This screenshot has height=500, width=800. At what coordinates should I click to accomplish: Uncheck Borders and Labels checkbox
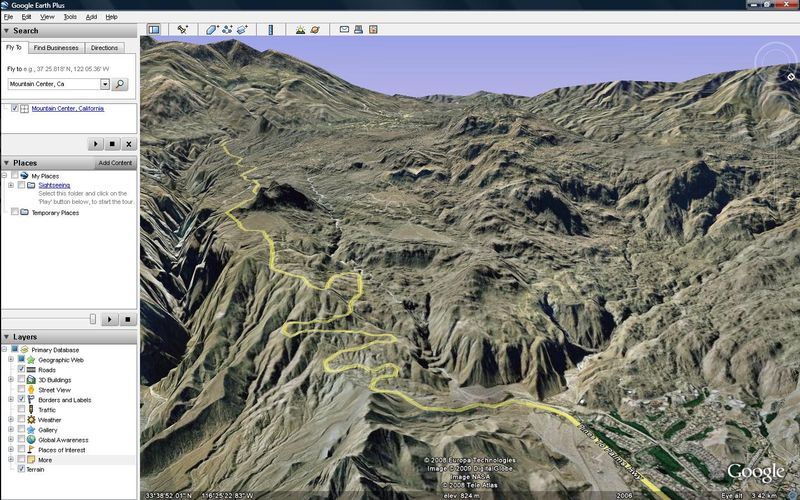click(x=21, y=399)
